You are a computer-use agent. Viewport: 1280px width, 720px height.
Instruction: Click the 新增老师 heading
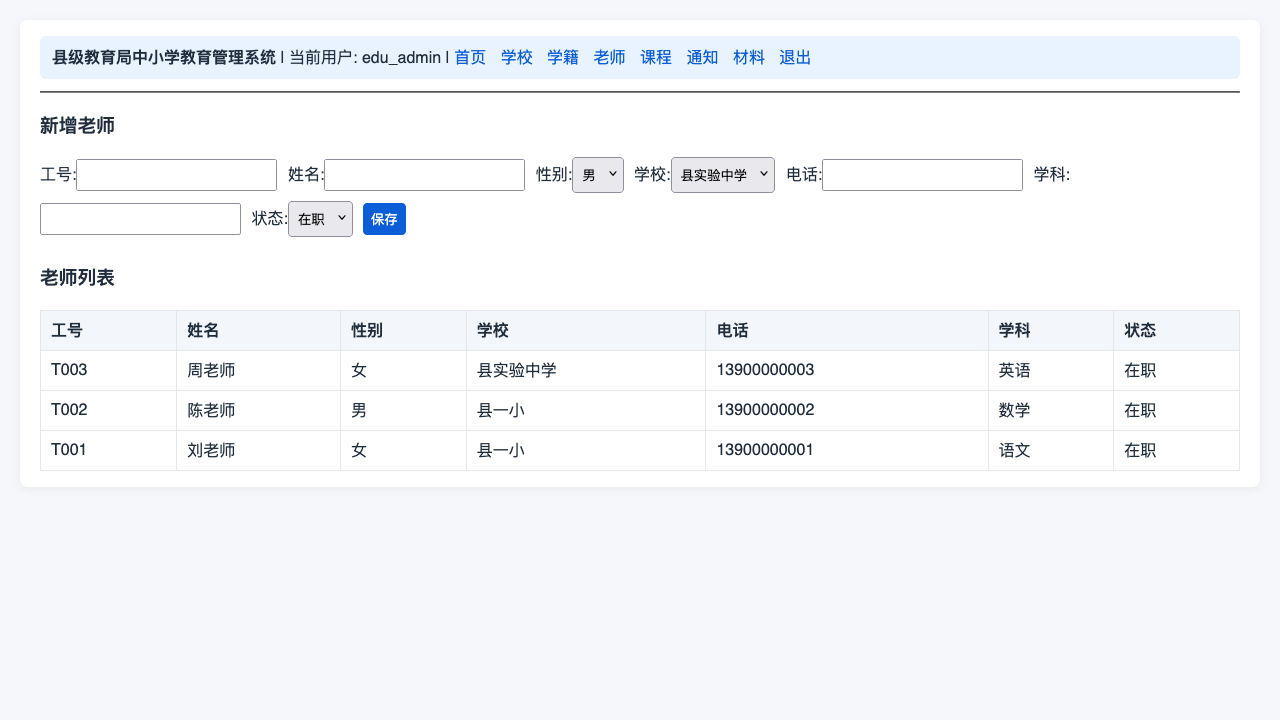pos(77,126)
